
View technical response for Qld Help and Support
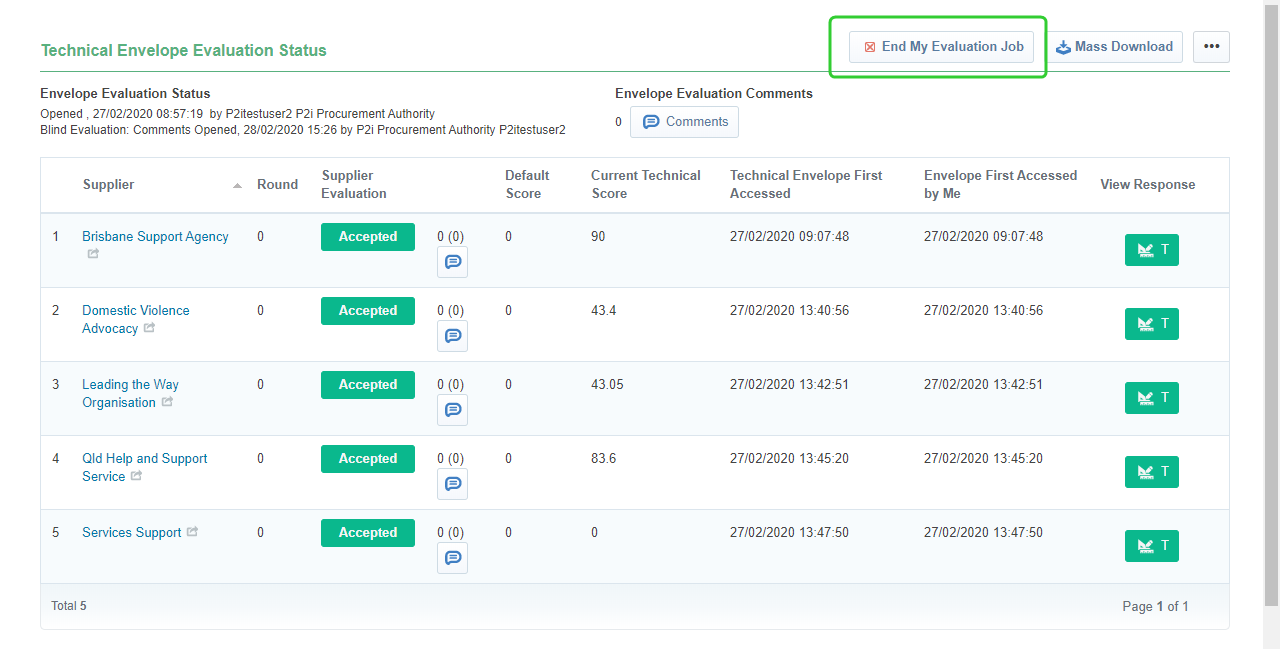(1151, 472)
